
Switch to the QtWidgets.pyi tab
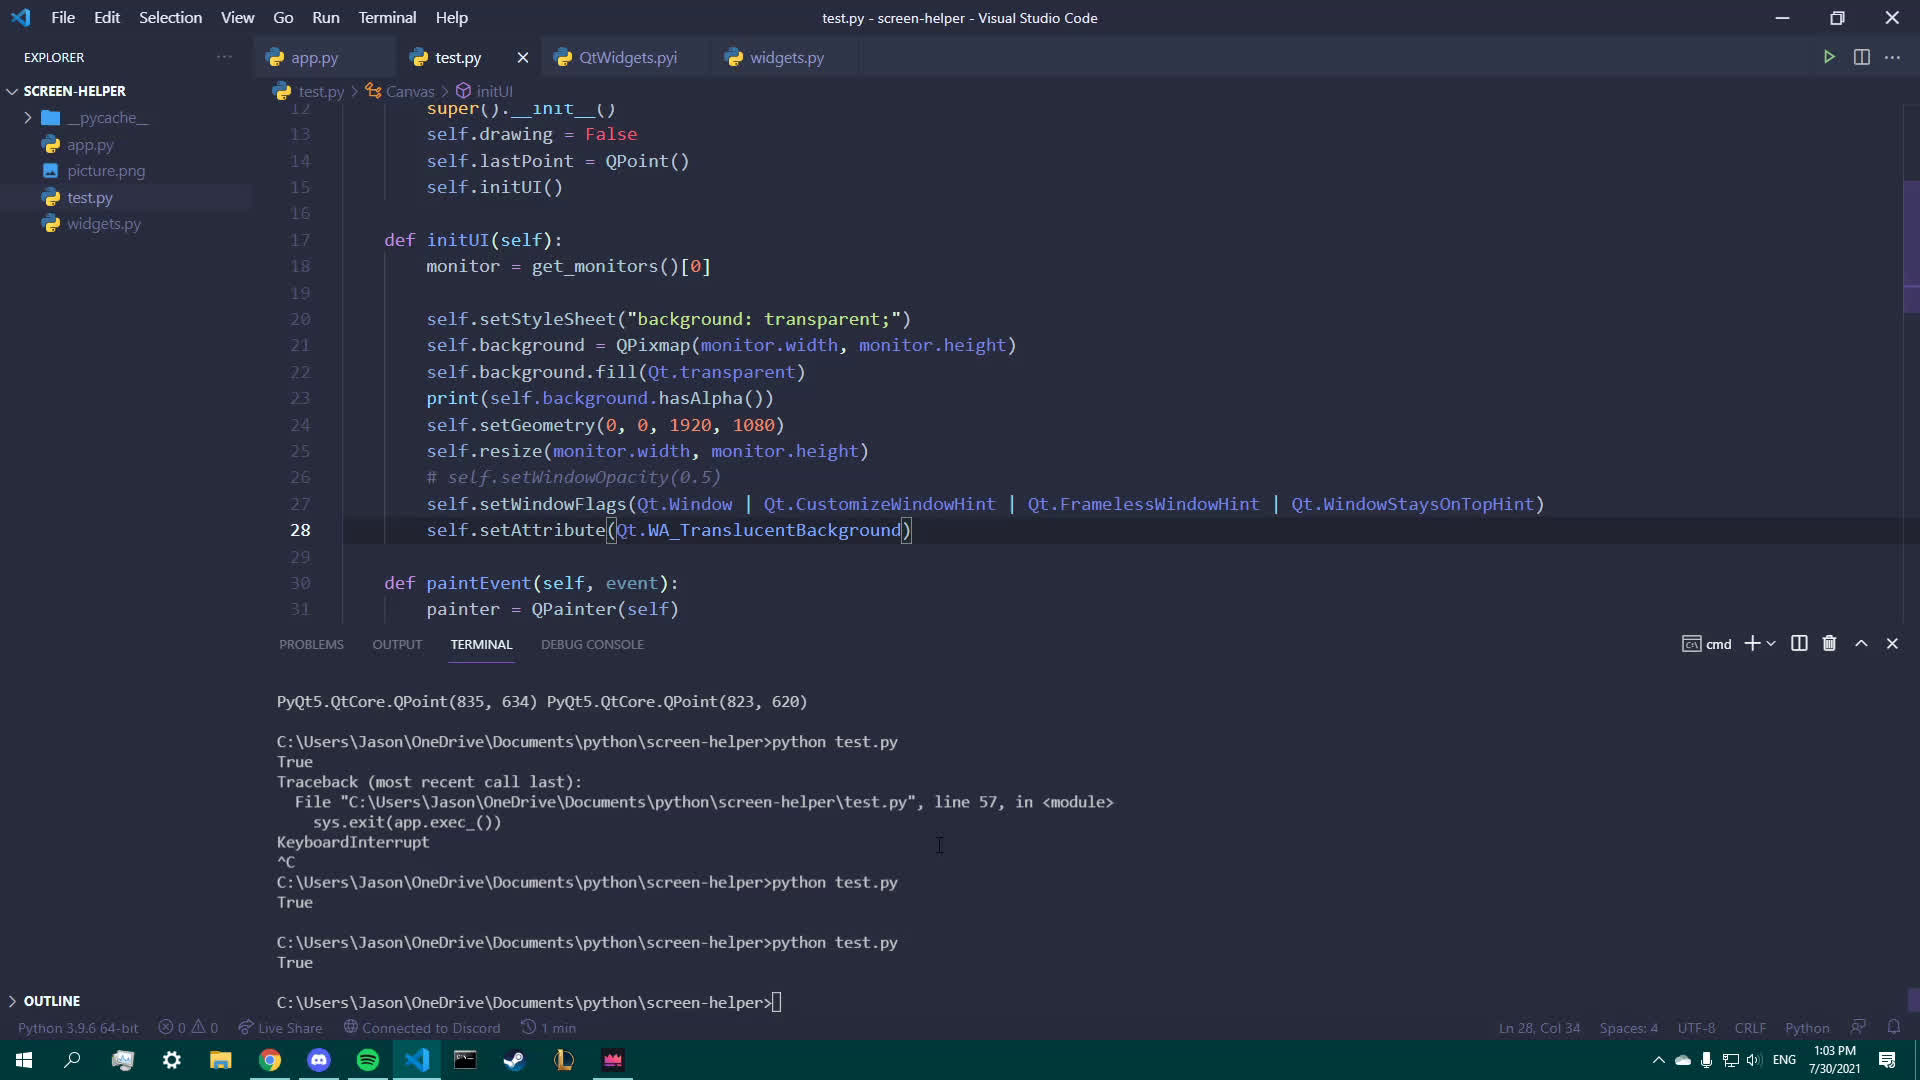(627, 58)
